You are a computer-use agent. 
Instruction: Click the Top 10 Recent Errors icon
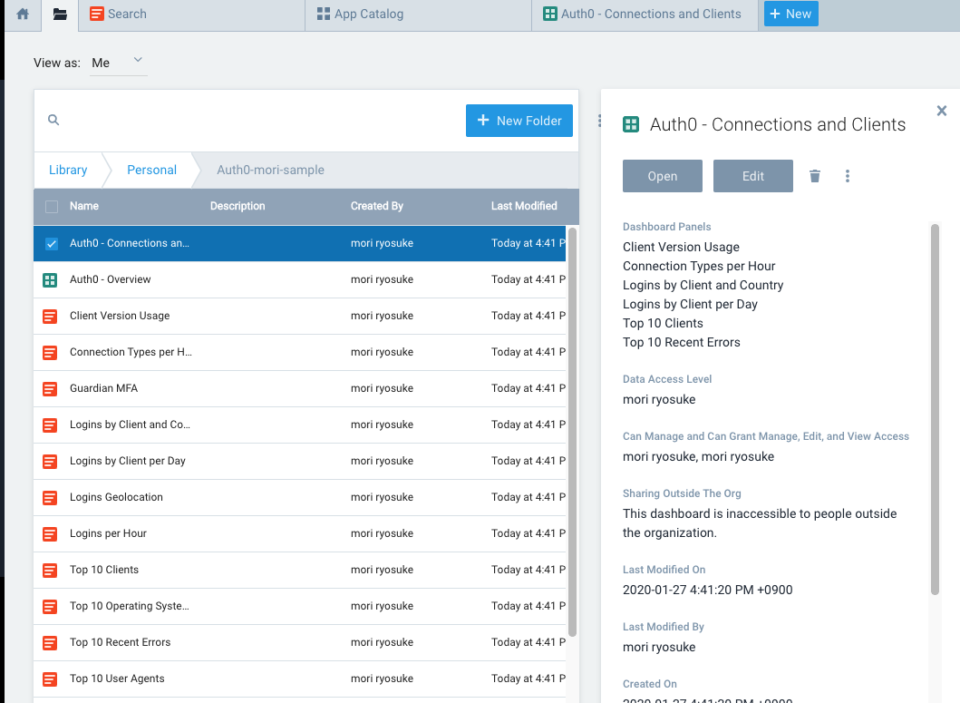50,643
